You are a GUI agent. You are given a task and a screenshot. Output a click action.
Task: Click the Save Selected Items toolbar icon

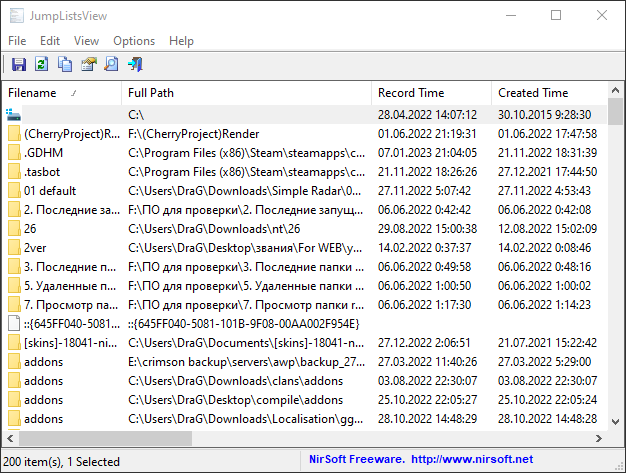click(18, 65)
